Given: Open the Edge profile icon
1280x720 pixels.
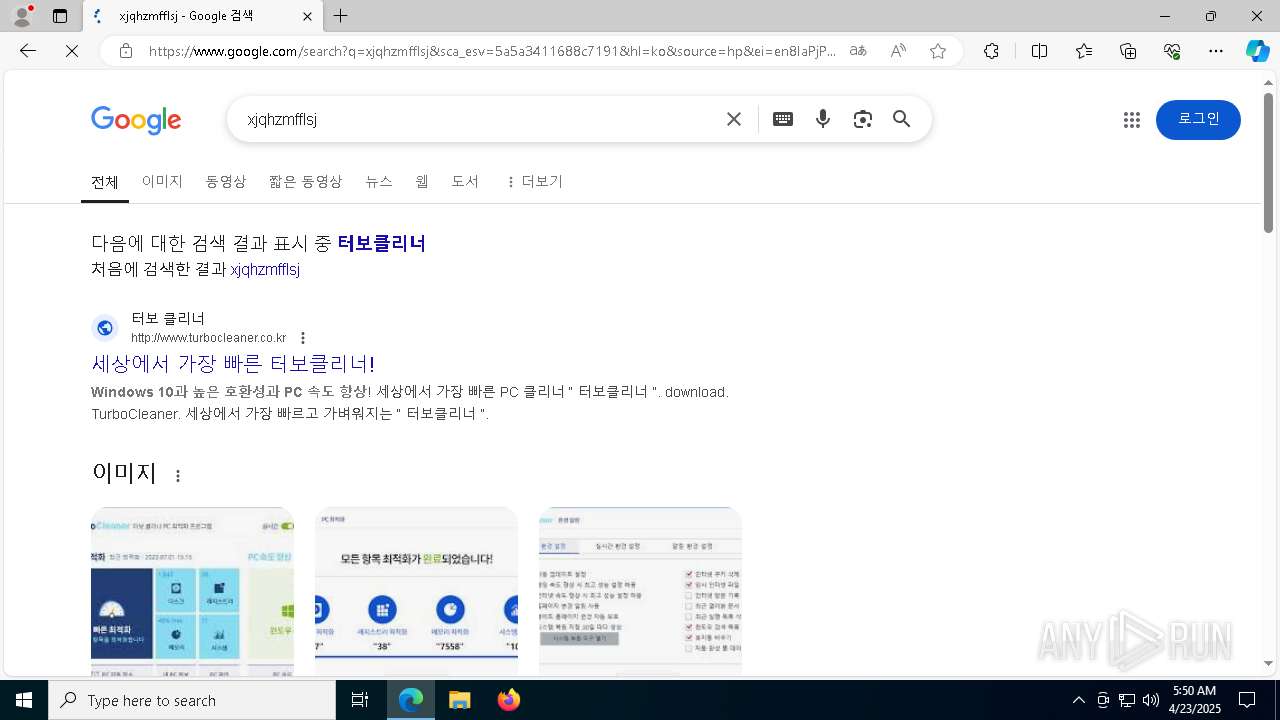Looking at the screenshot, I should (x=21, y=16).
